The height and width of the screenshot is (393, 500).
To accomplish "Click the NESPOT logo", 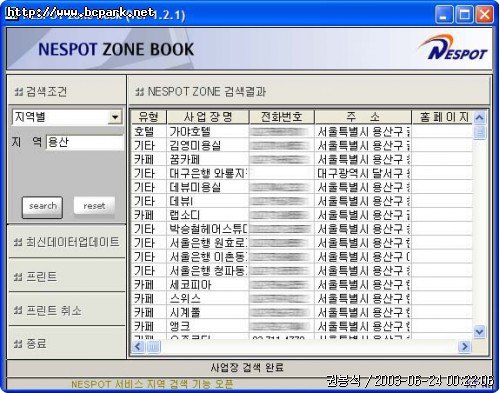I will pos(452,48).
